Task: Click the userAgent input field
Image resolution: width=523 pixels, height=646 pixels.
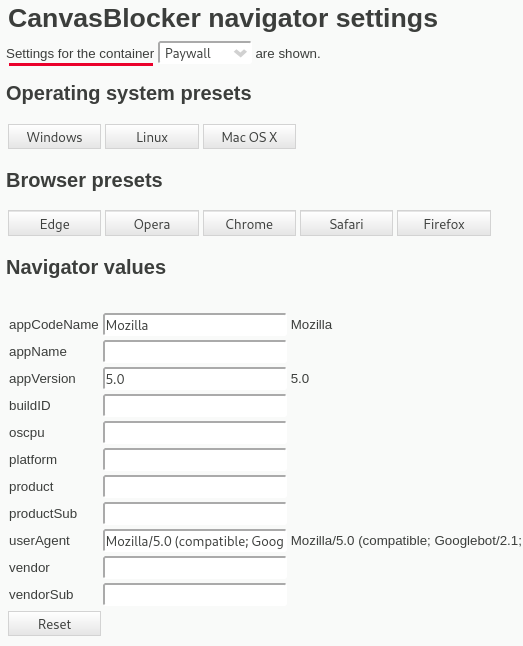Action: [195, 541]
